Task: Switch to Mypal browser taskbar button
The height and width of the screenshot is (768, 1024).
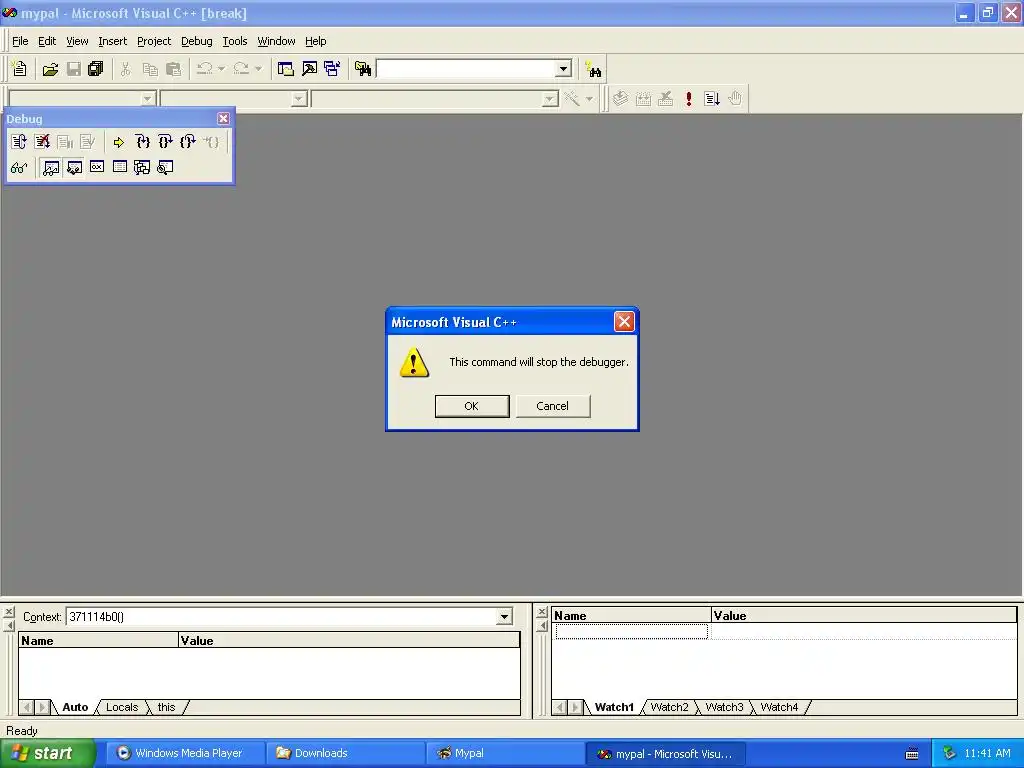Action: (x=505, y=753)
